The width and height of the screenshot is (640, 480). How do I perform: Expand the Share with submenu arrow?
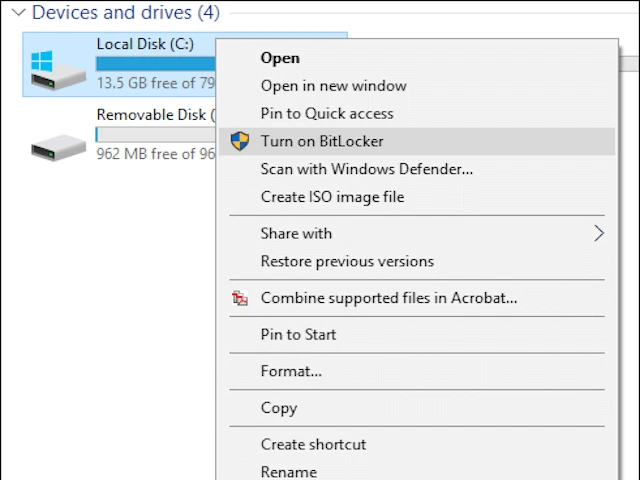tap(599, 233)
